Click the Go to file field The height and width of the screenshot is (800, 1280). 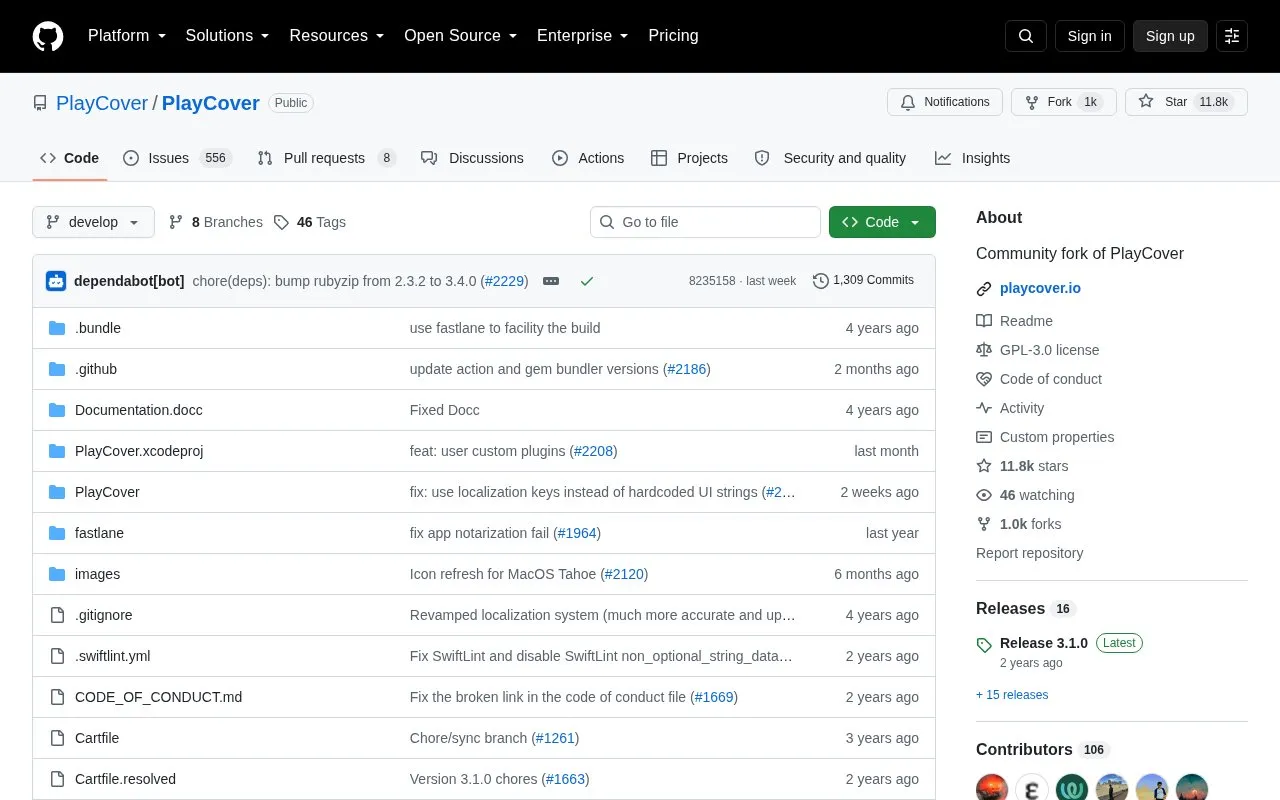point(705,222)
